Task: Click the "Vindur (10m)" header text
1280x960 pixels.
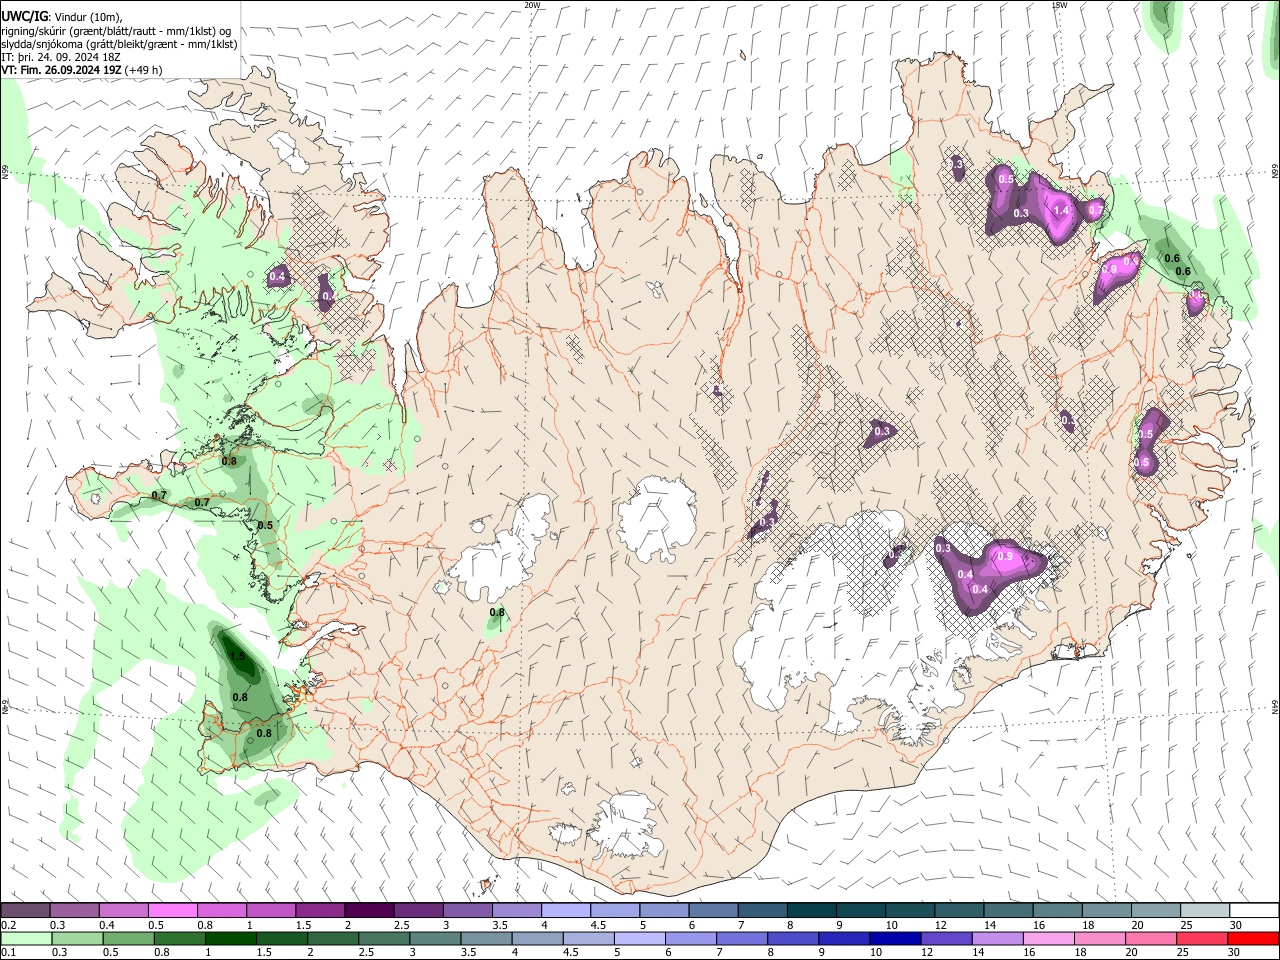Action: coord(87,17)
